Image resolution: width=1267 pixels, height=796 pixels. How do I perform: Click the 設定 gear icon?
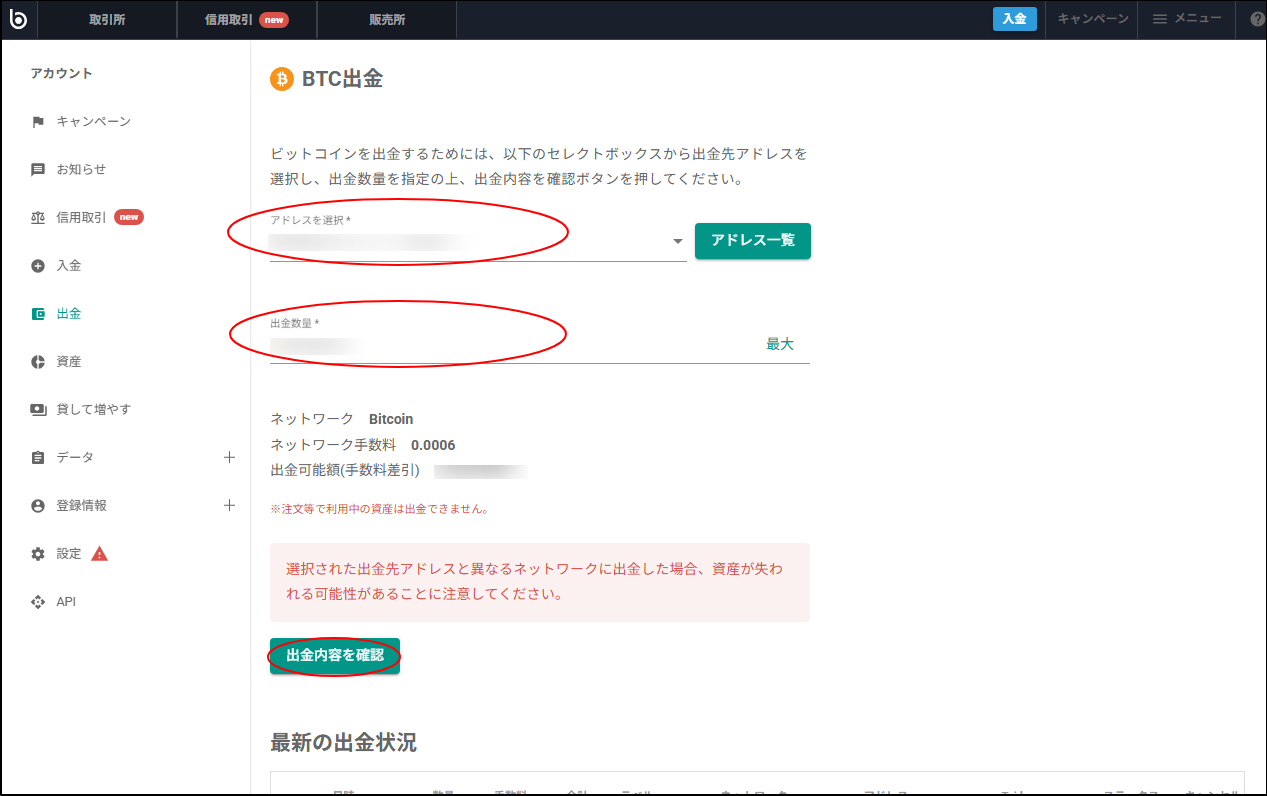(37, 553)
